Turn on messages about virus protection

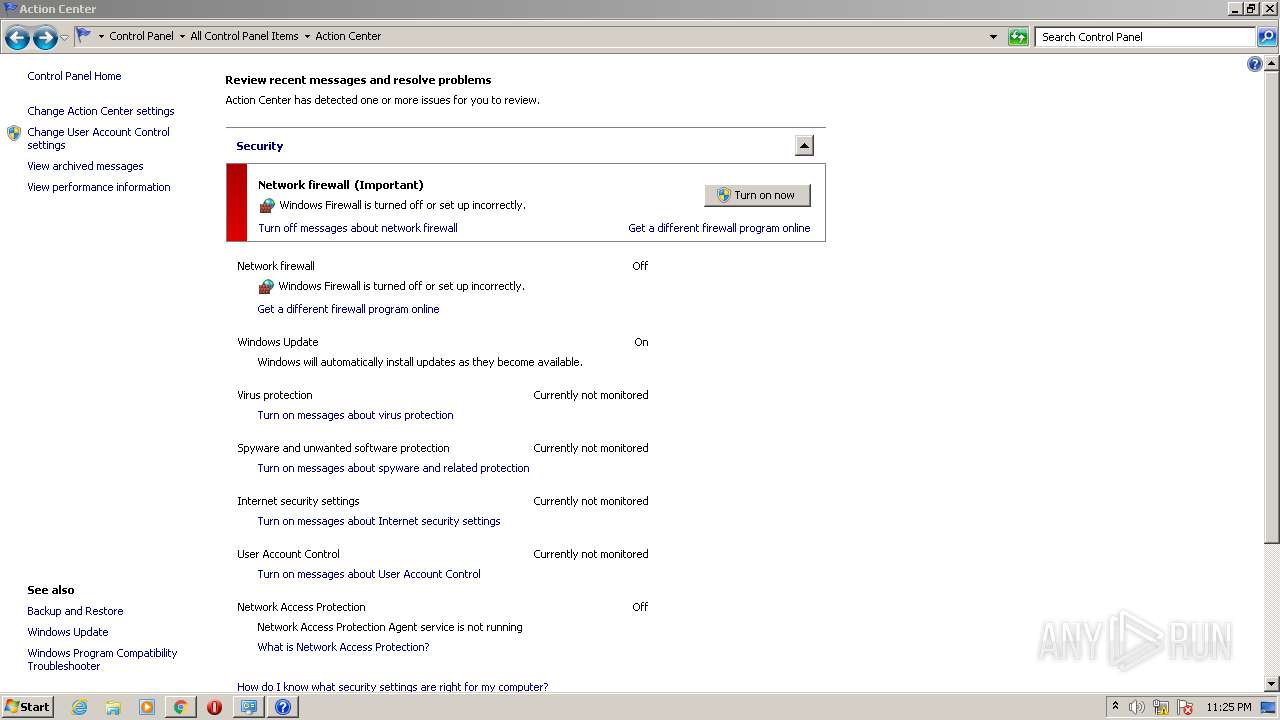pyautogui.click(x=355, y=415)
